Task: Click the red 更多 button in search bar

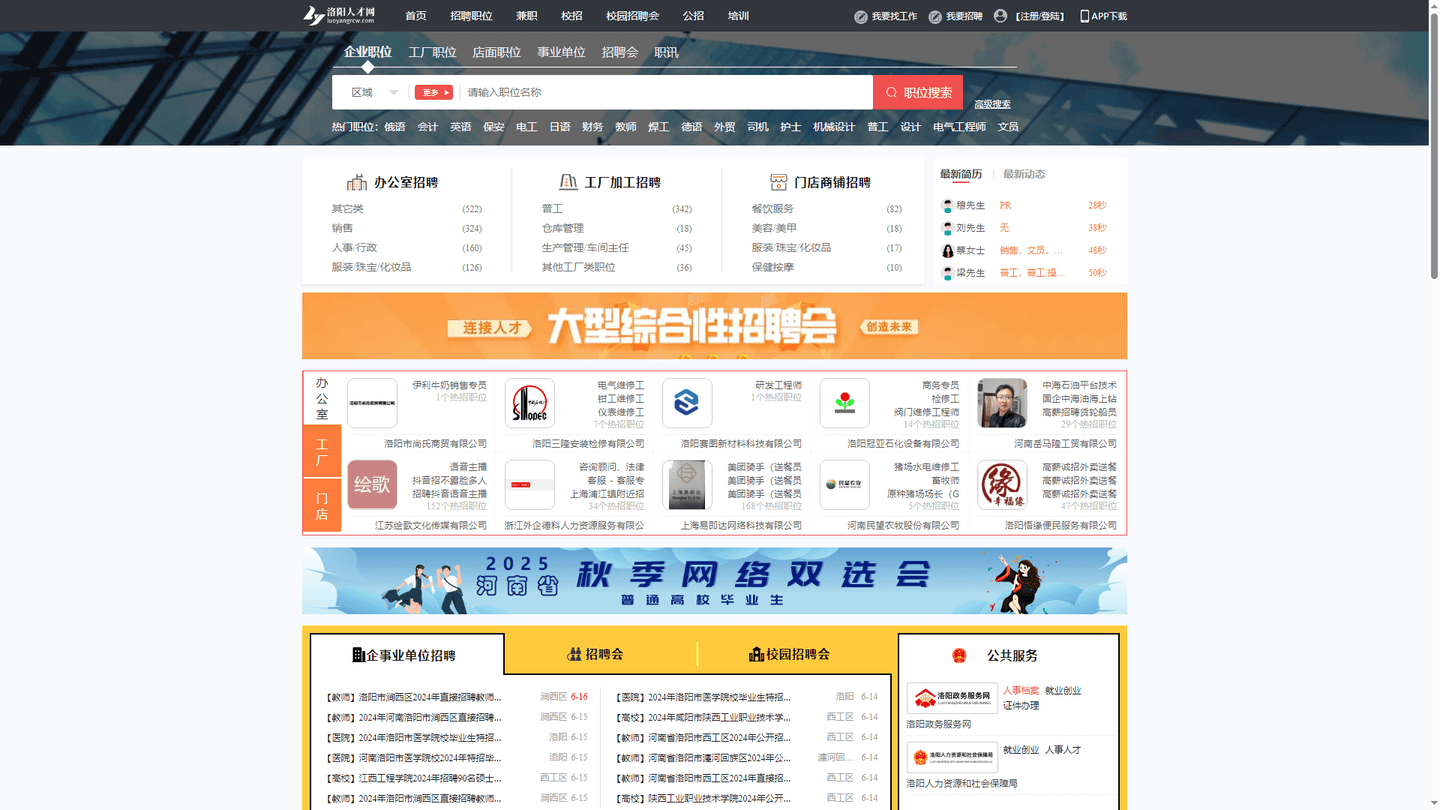Action: point(434,92)
